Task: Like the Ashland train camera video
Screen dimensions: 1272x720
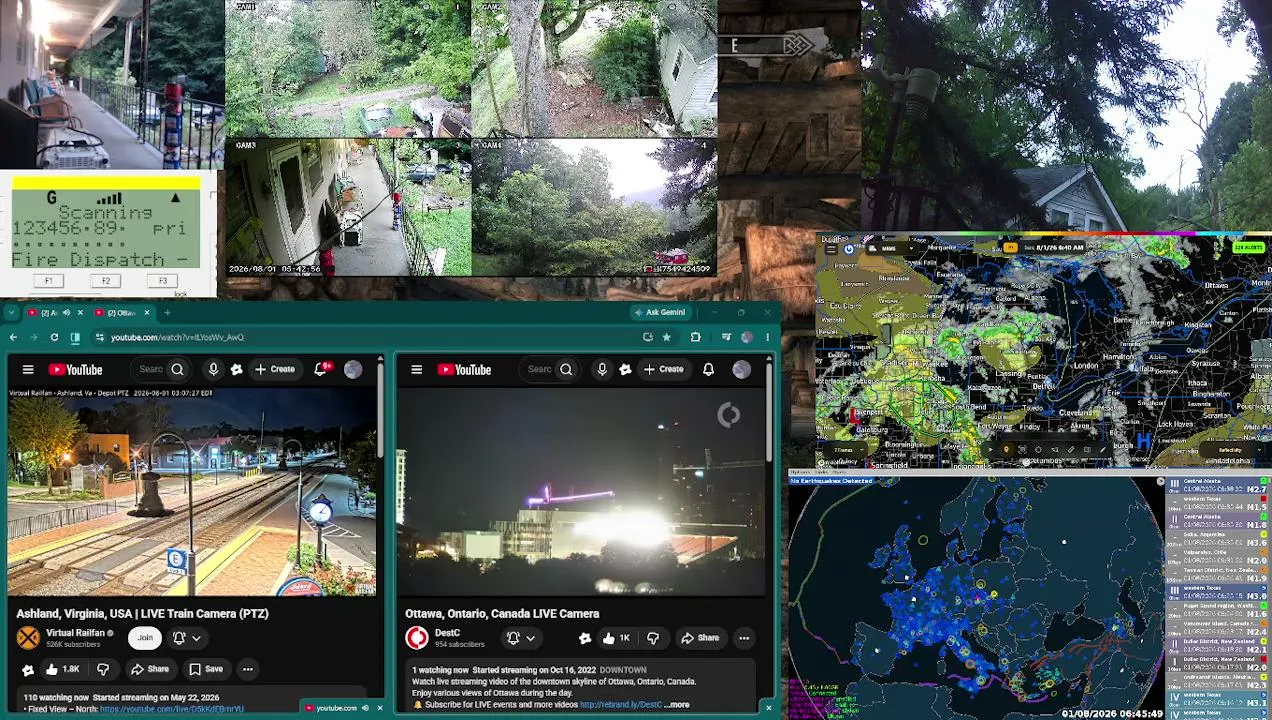Action: 62,669
